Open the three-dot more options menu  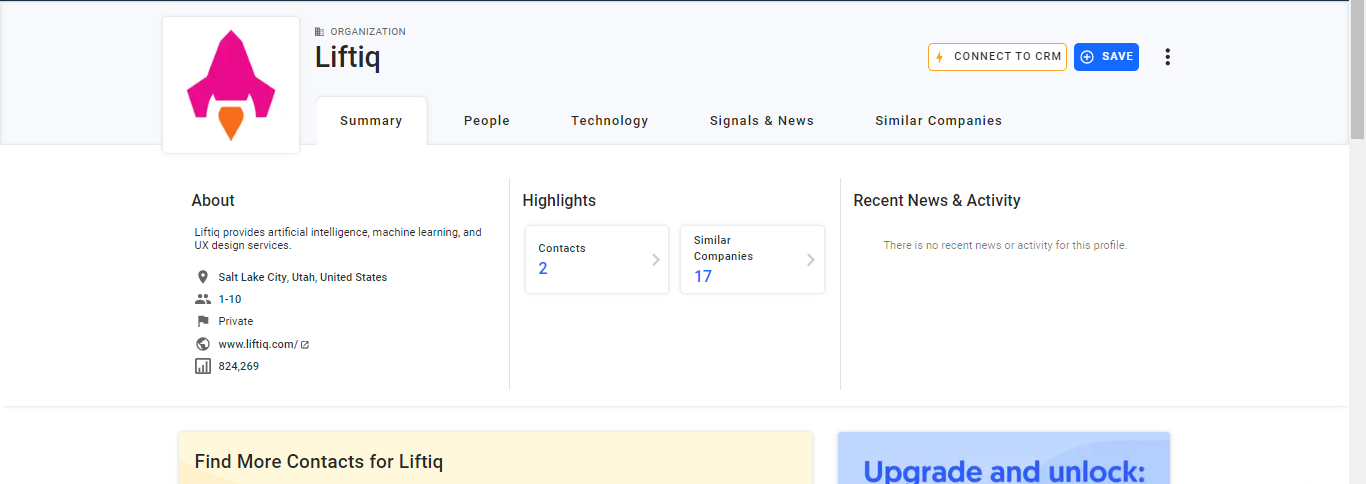1167,57
